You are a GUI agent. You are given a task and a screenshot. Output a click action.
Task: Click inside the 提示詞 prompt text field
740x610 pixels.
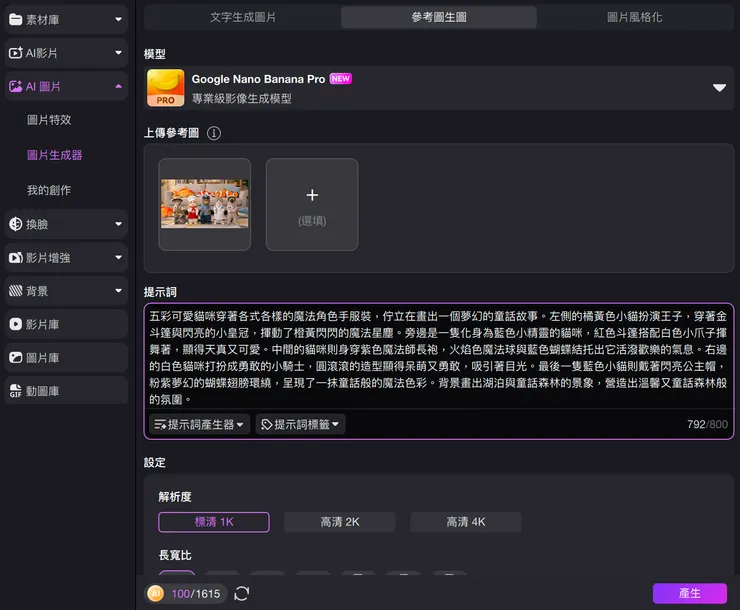438,357
